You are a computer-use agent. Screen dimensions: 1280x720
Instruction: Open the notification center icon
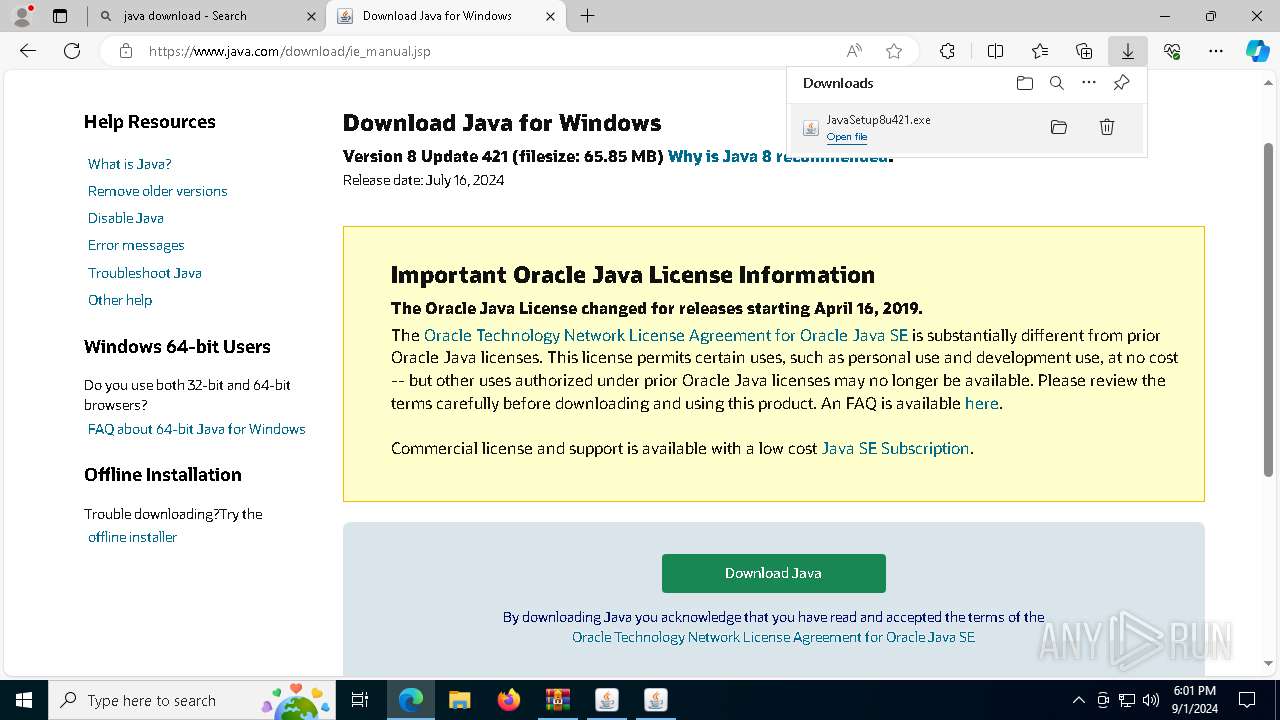(x=1247, y=700)
